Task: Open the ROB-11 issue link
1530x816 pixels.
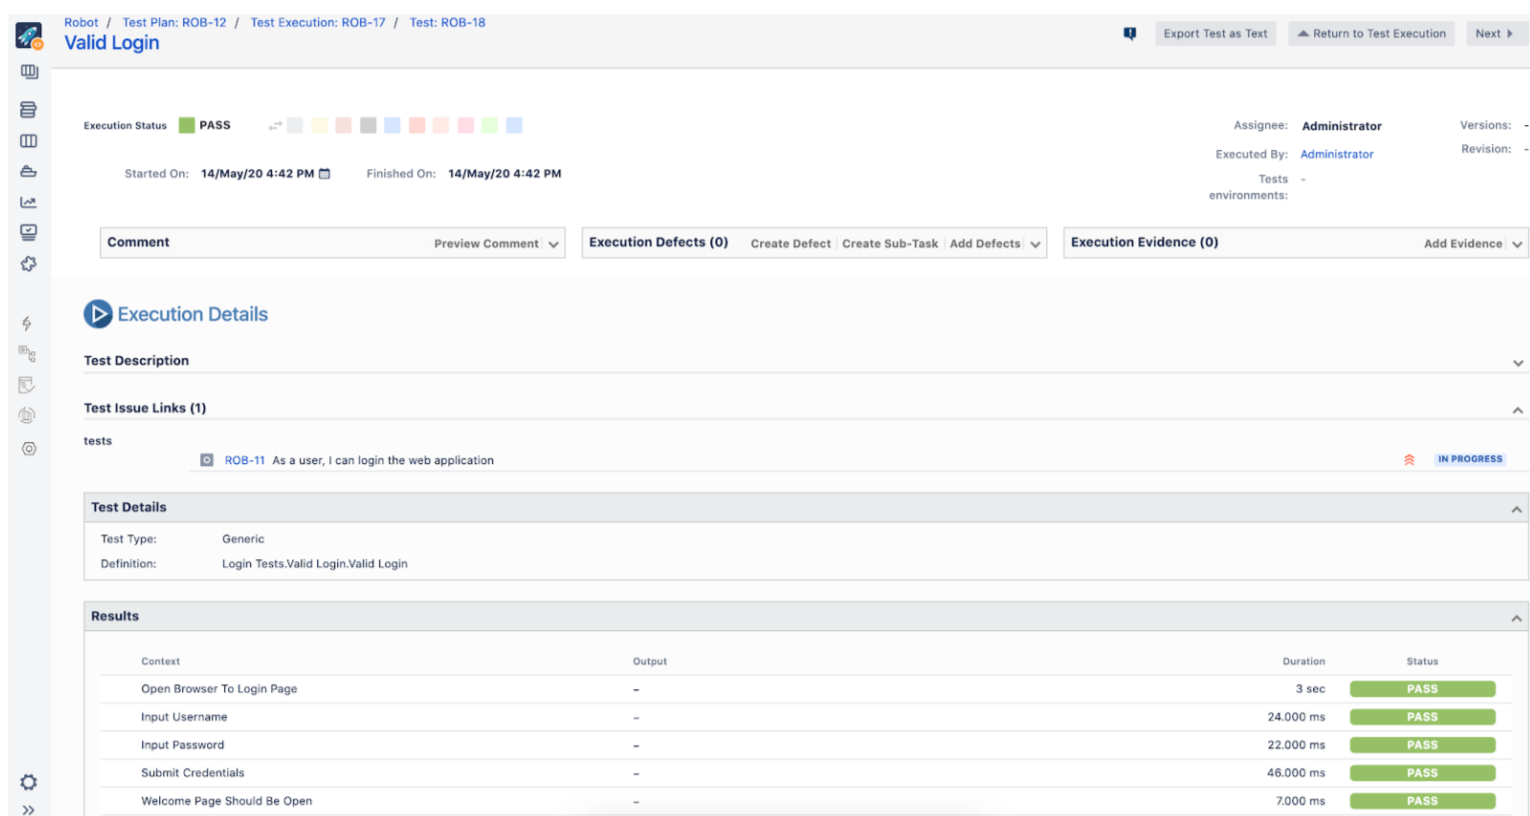Action: (x=245, y=460)
